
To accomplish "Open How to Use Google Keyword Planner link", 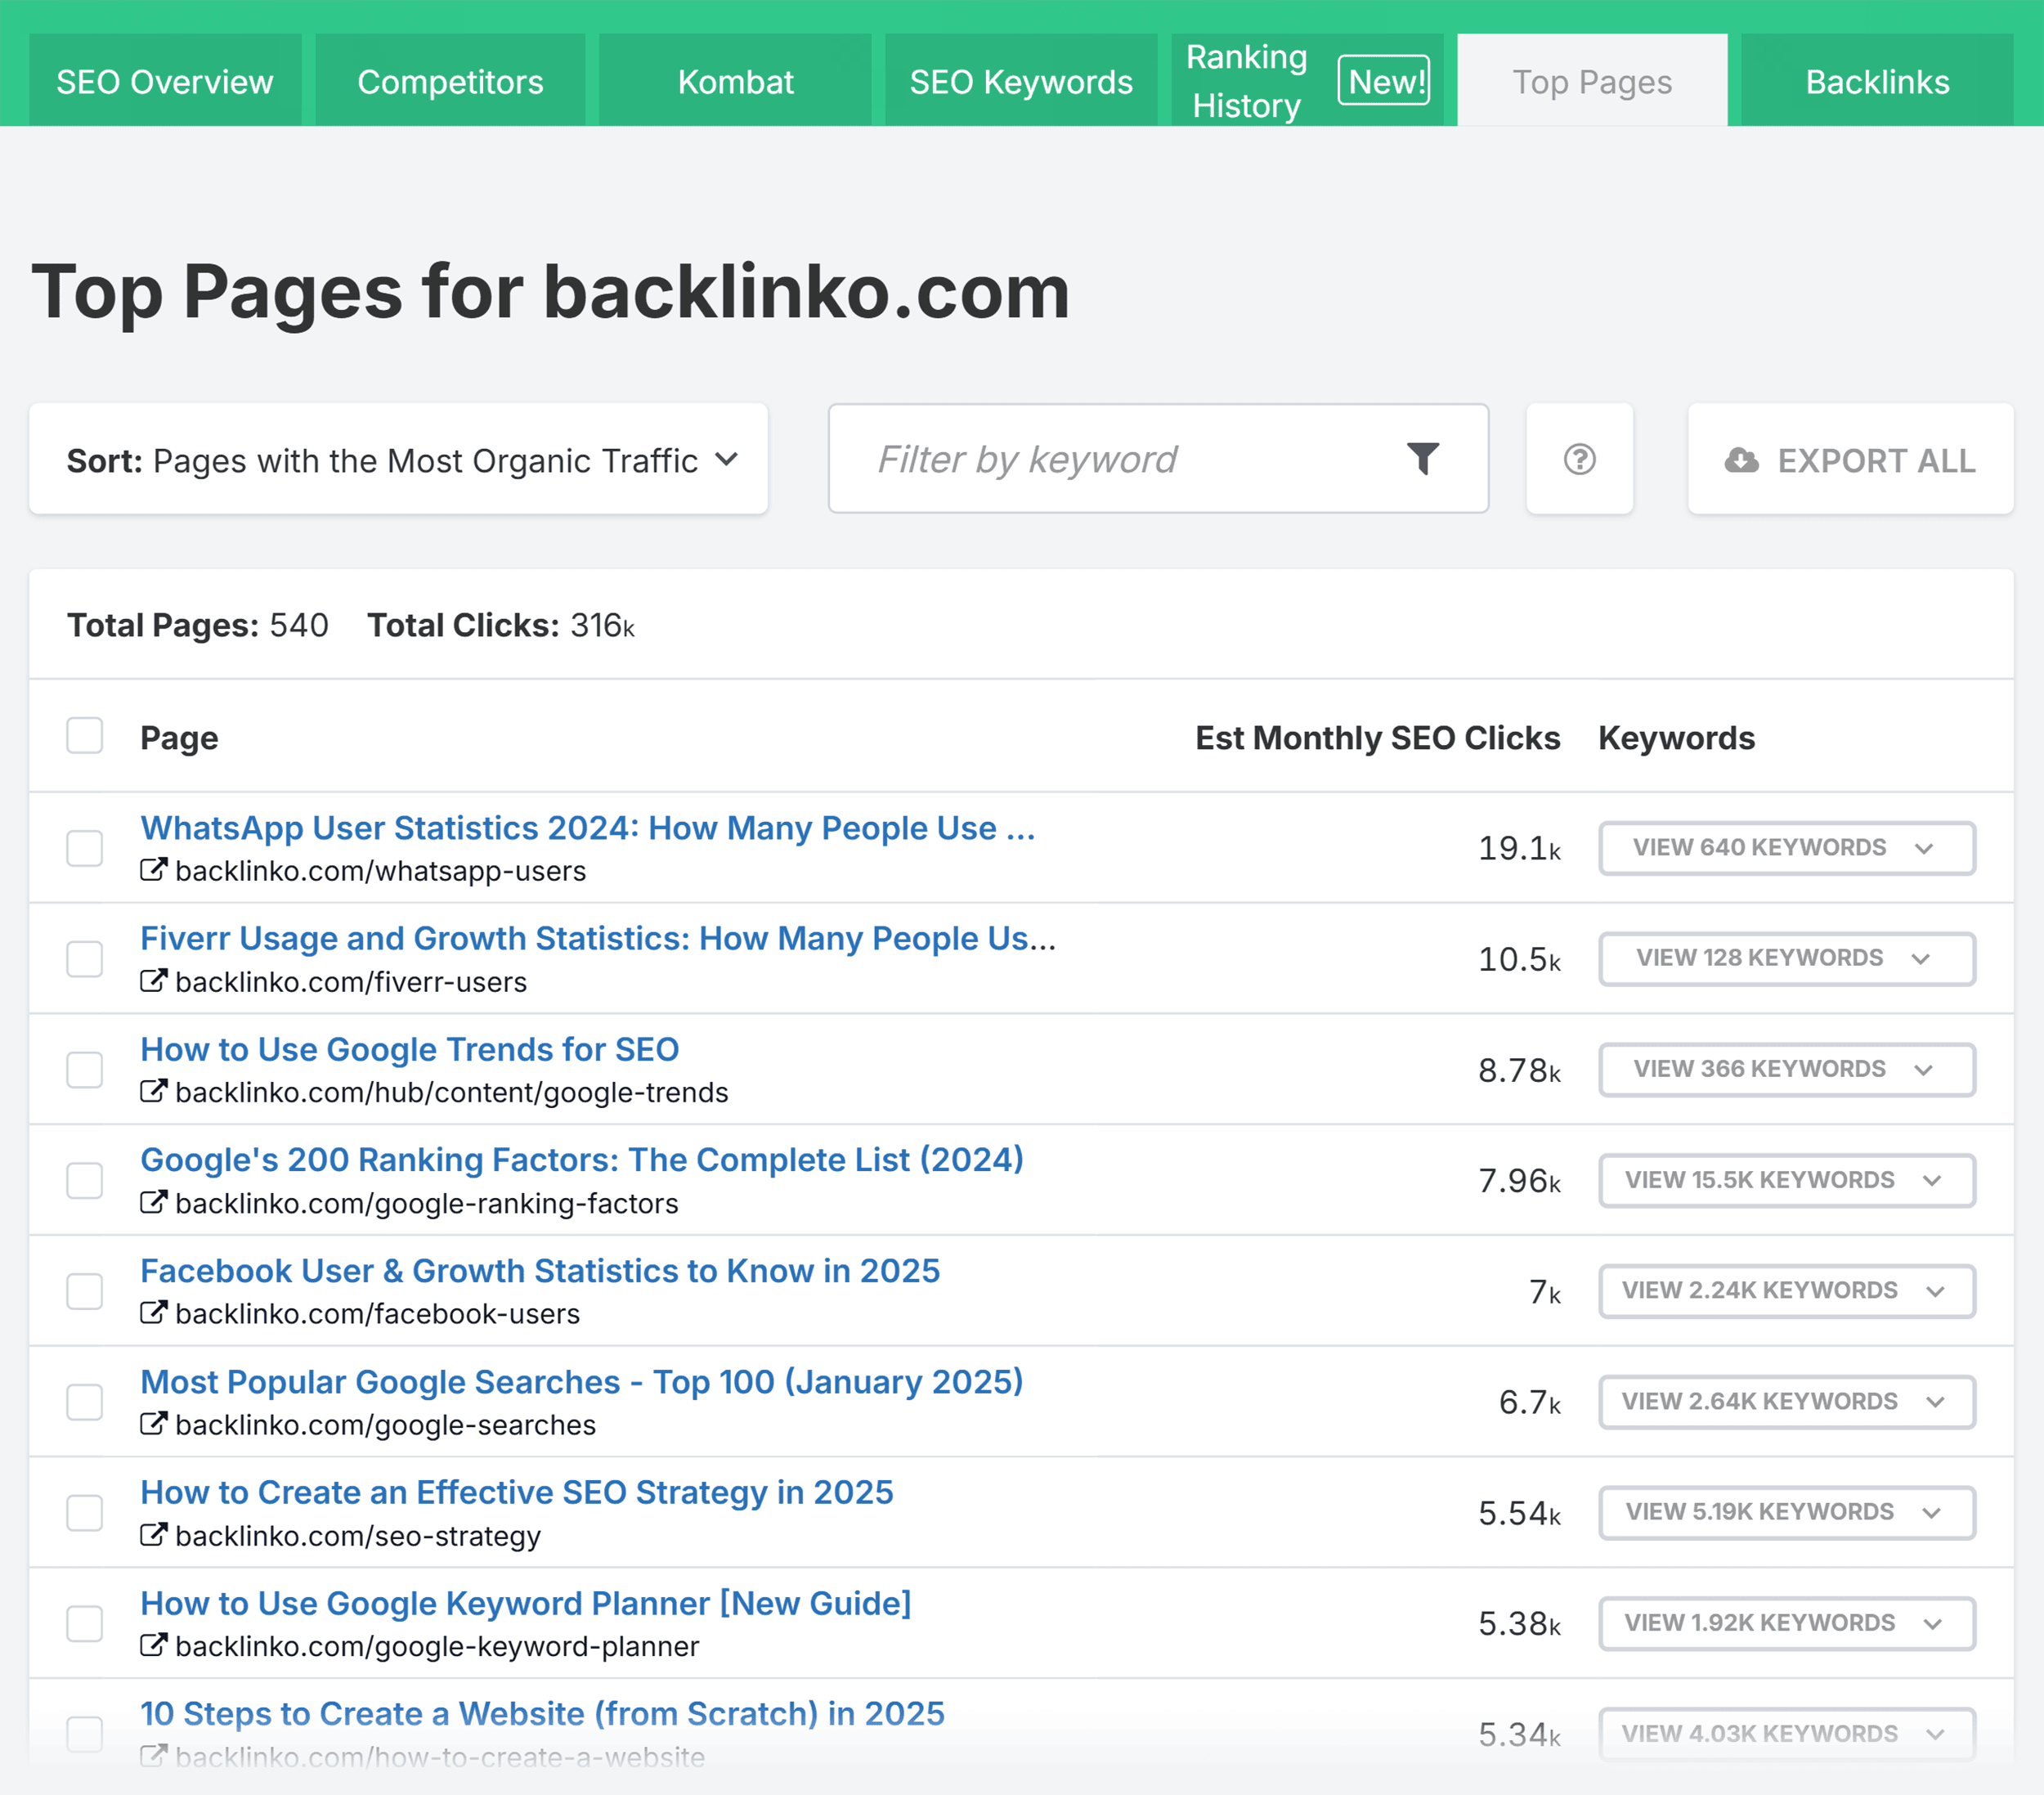I will pos(526,1603).
